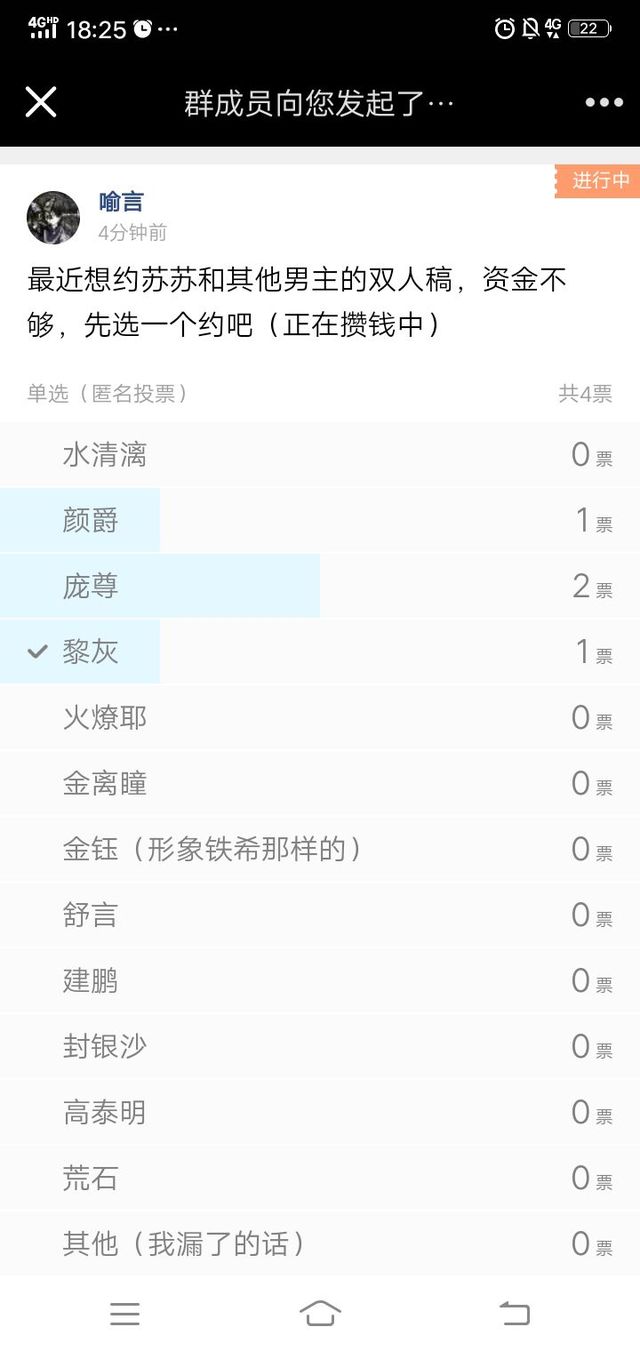Choose the 火燎耶 poll option
The image size is (640, 1351).
(x=320, y=718)
